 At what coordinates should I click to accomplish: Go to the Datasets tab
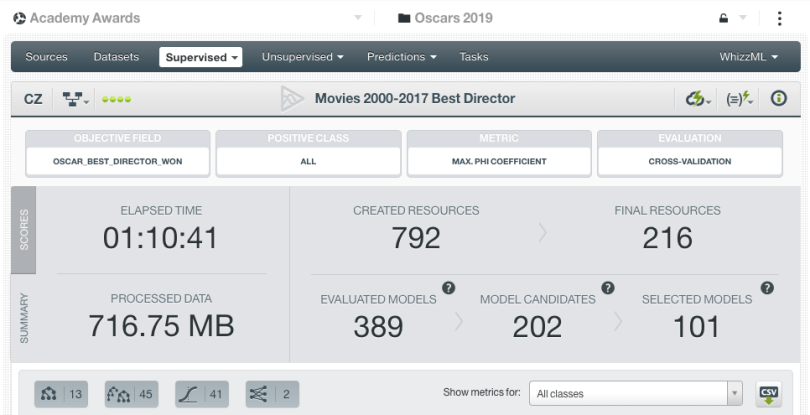click(116, 57)
